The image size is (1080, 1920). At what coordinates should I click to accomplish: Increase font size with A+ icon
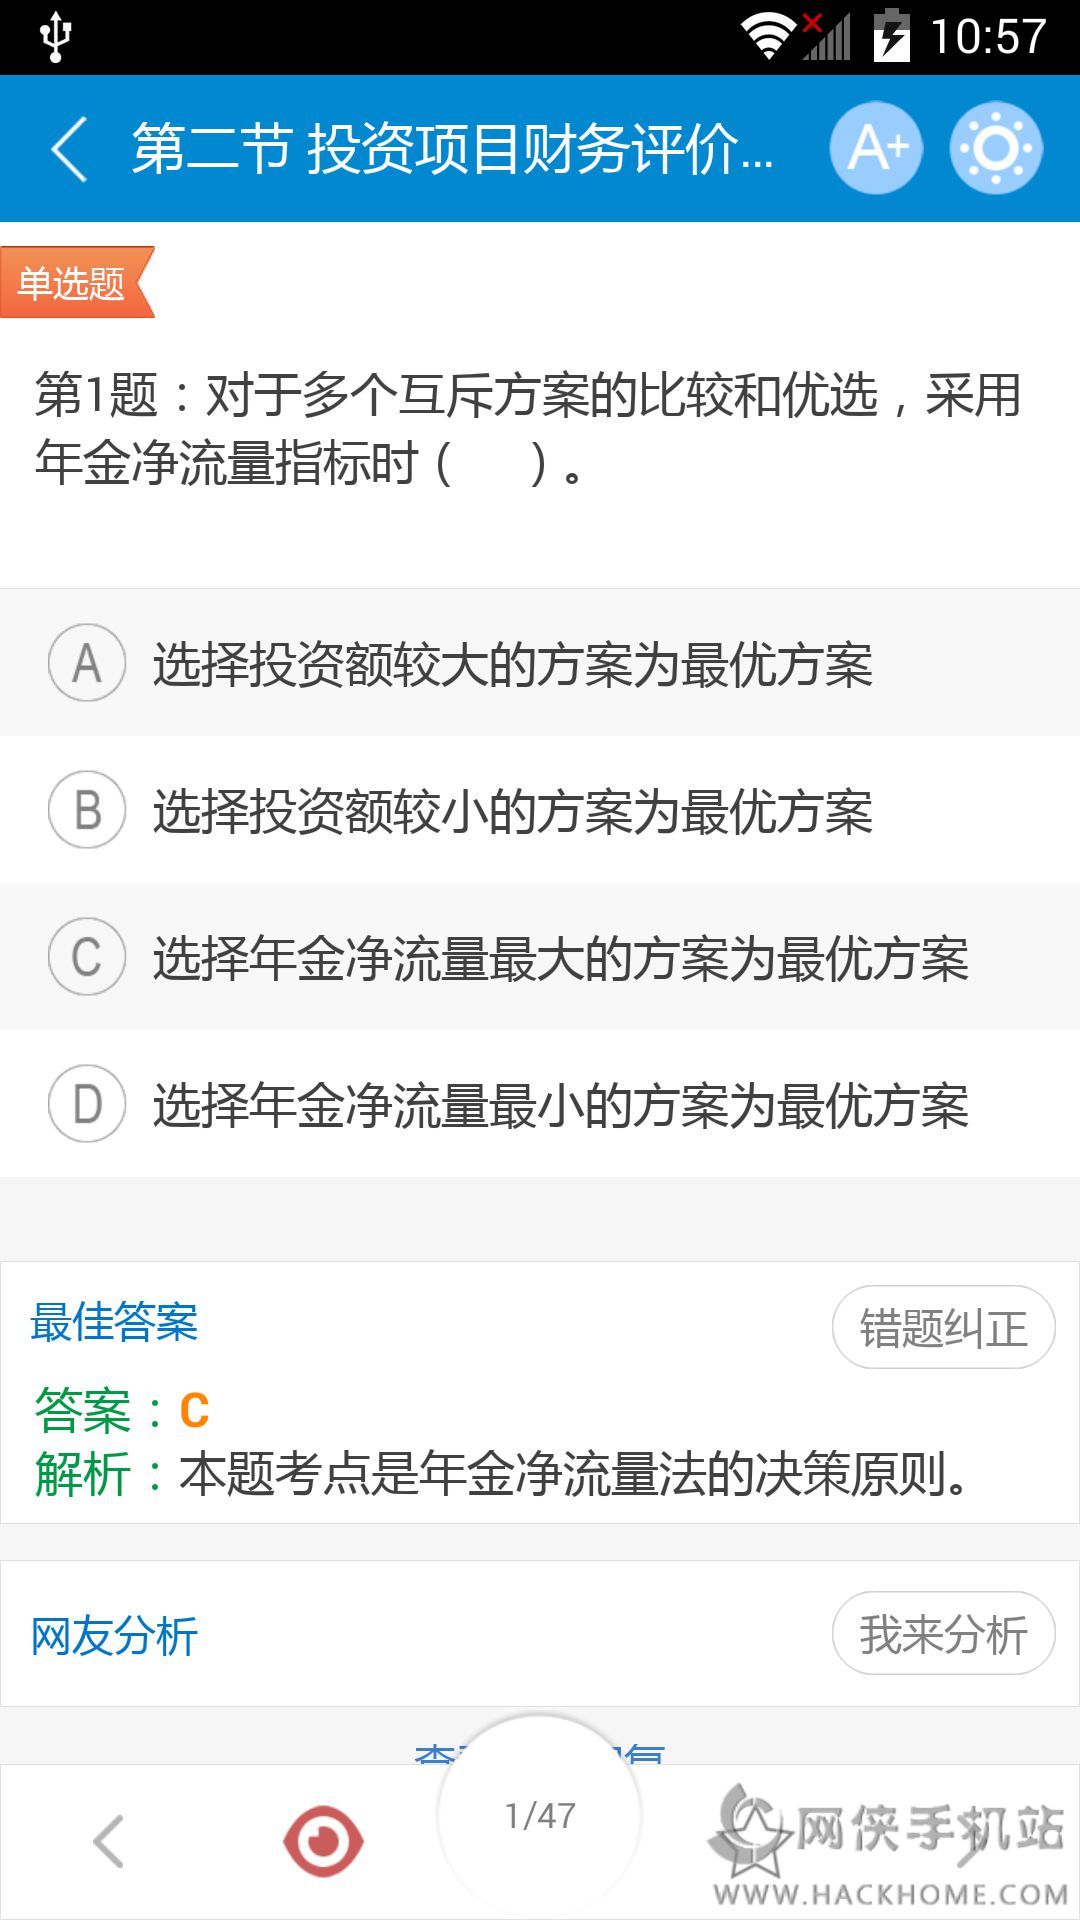[876, 149]
